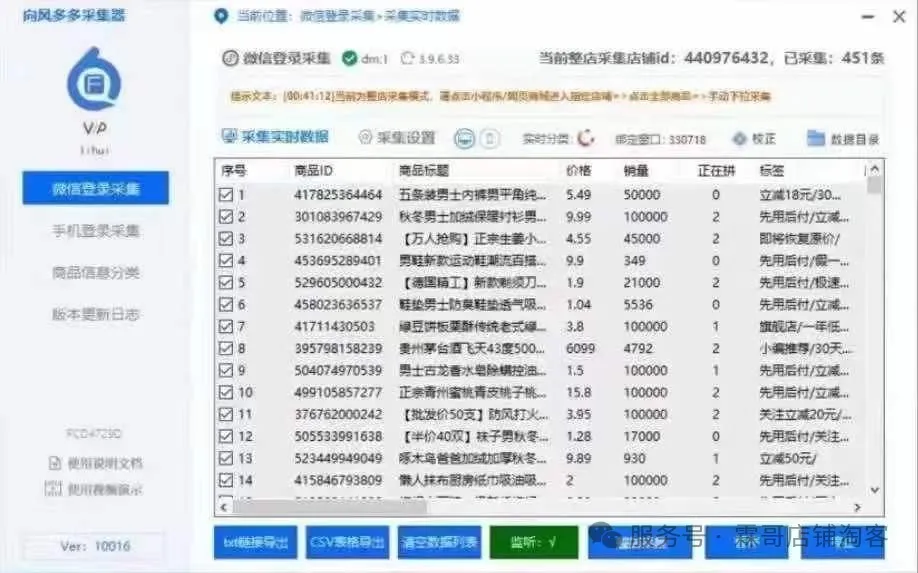918x573 pixels.
Task: Click the 采集实时数据 monitor icon
Action: [227, 137]
